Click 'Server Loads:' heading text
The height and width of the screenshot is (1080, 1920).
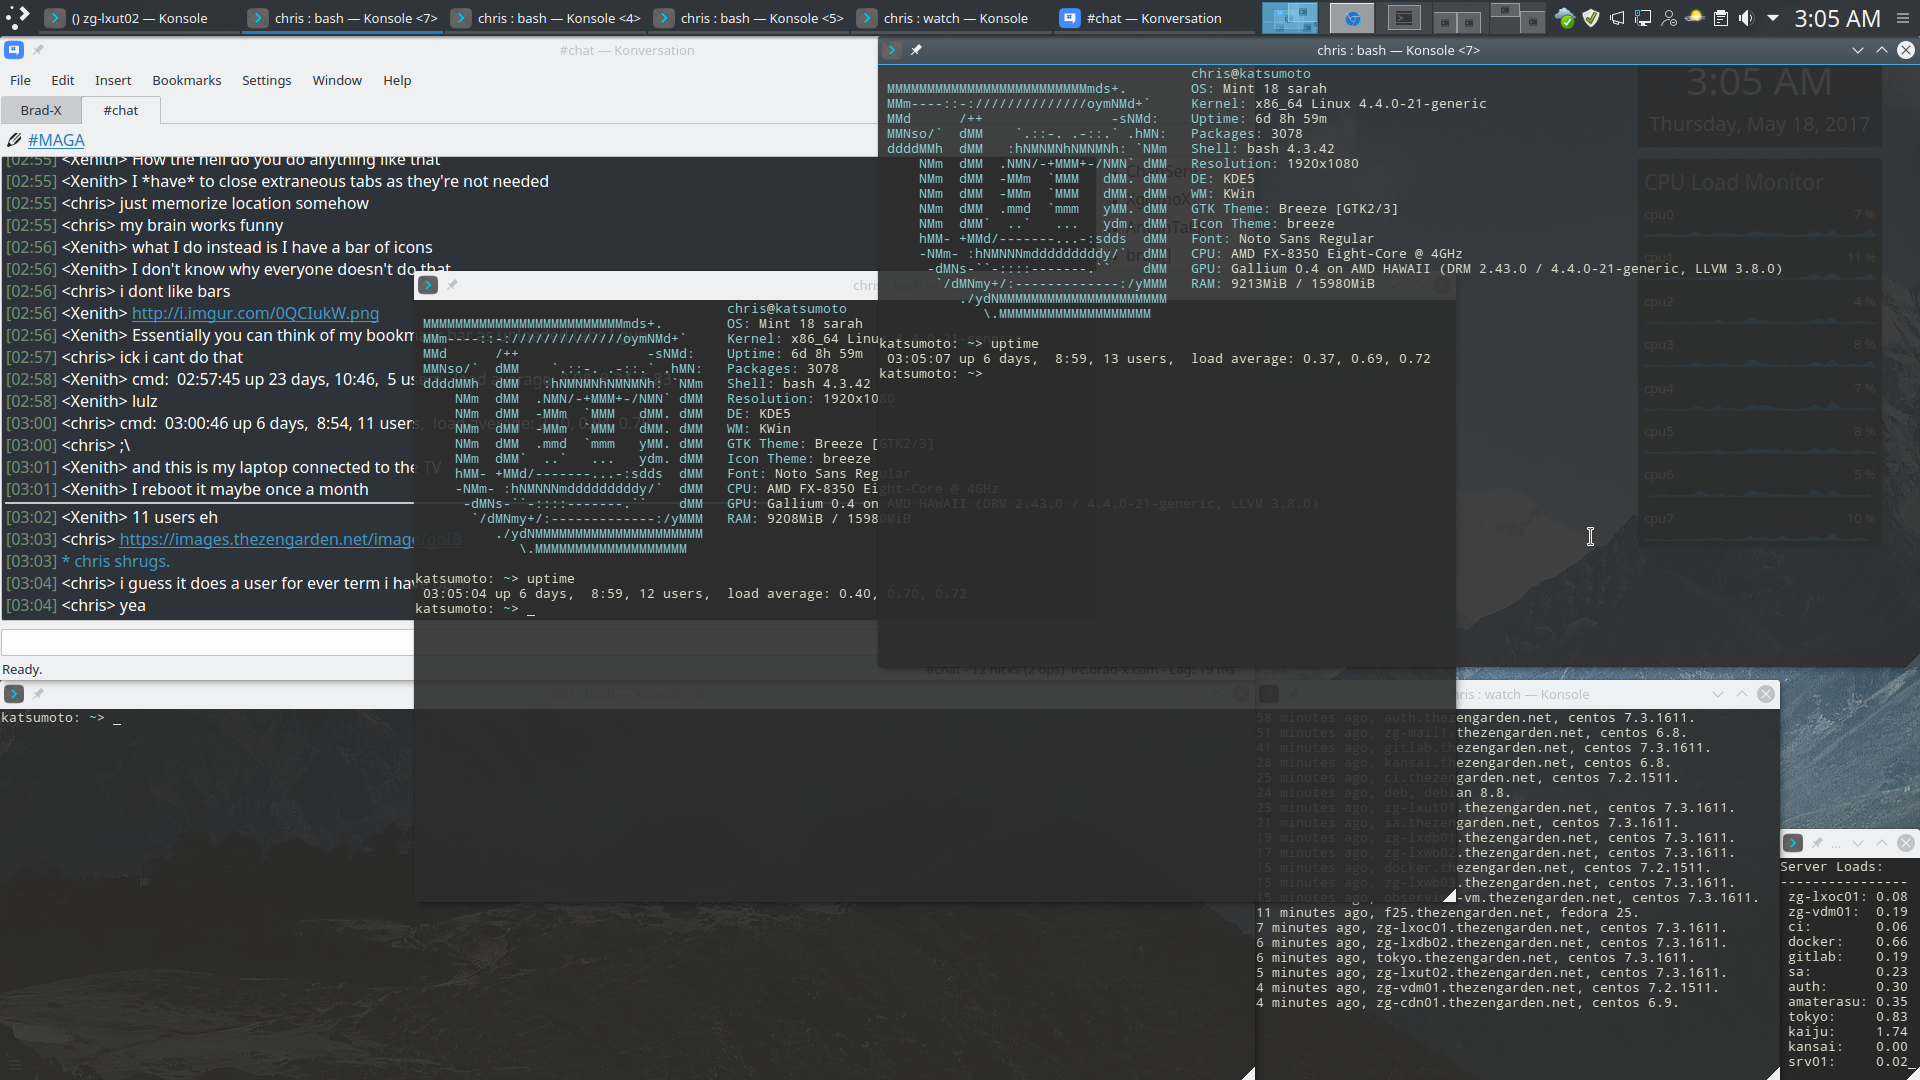[x=1831, y=867]
